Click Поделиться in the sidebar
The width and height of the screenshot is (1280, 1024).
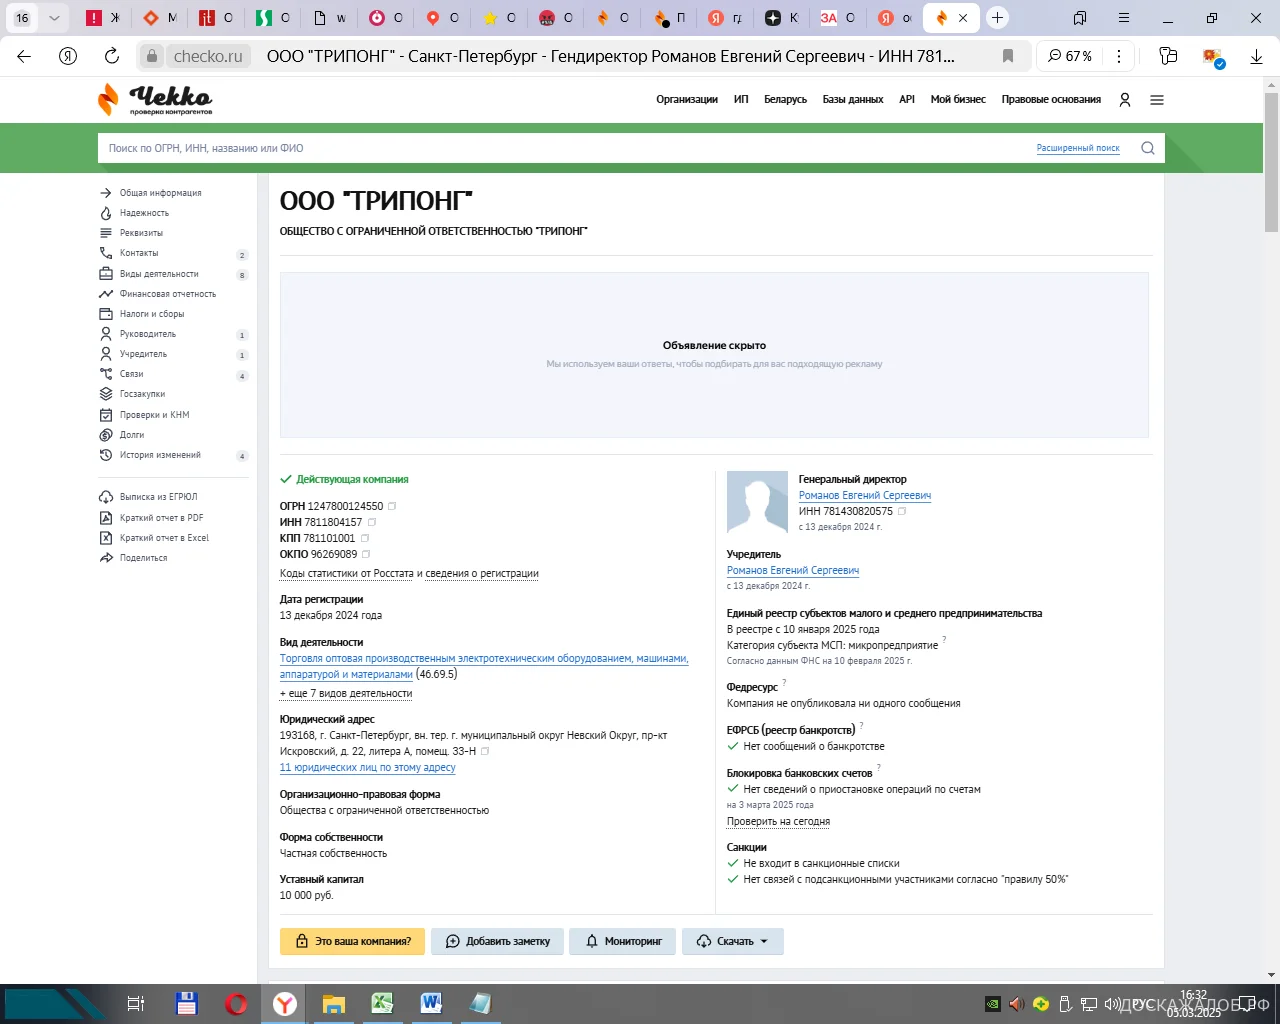tap(143, 558)
